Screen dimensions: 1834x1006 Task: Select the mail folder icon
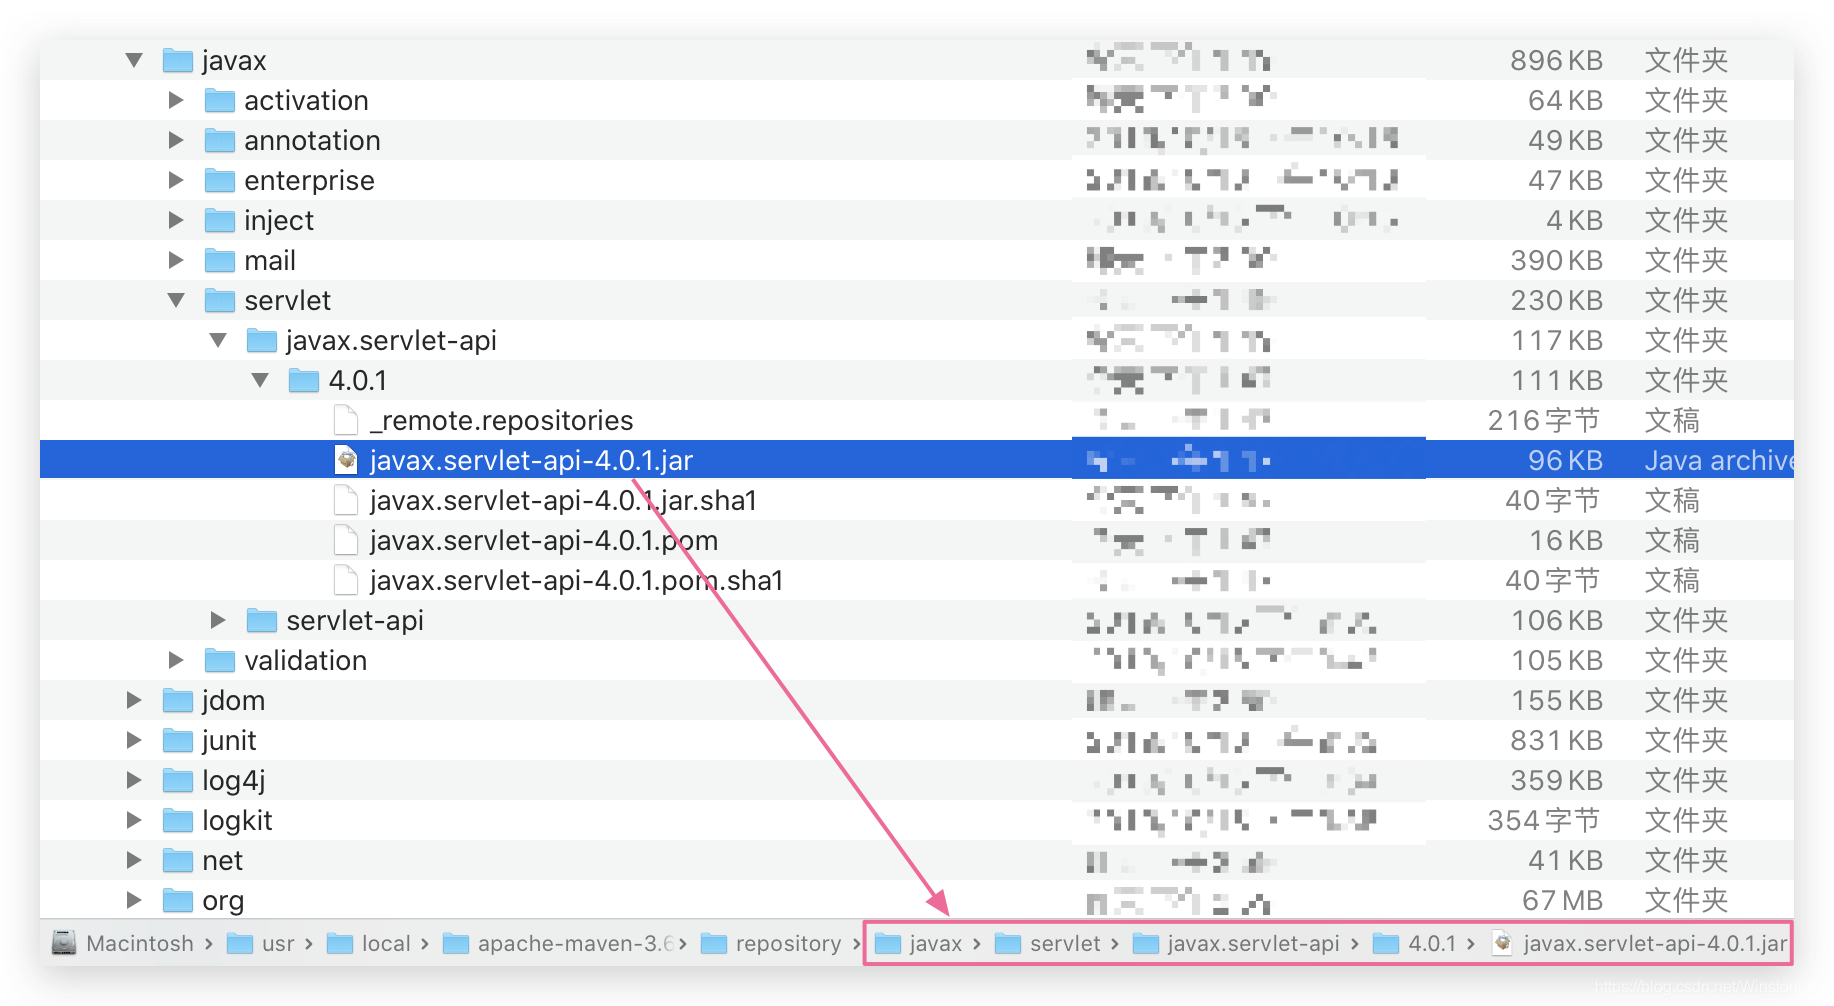pos(220,260)
